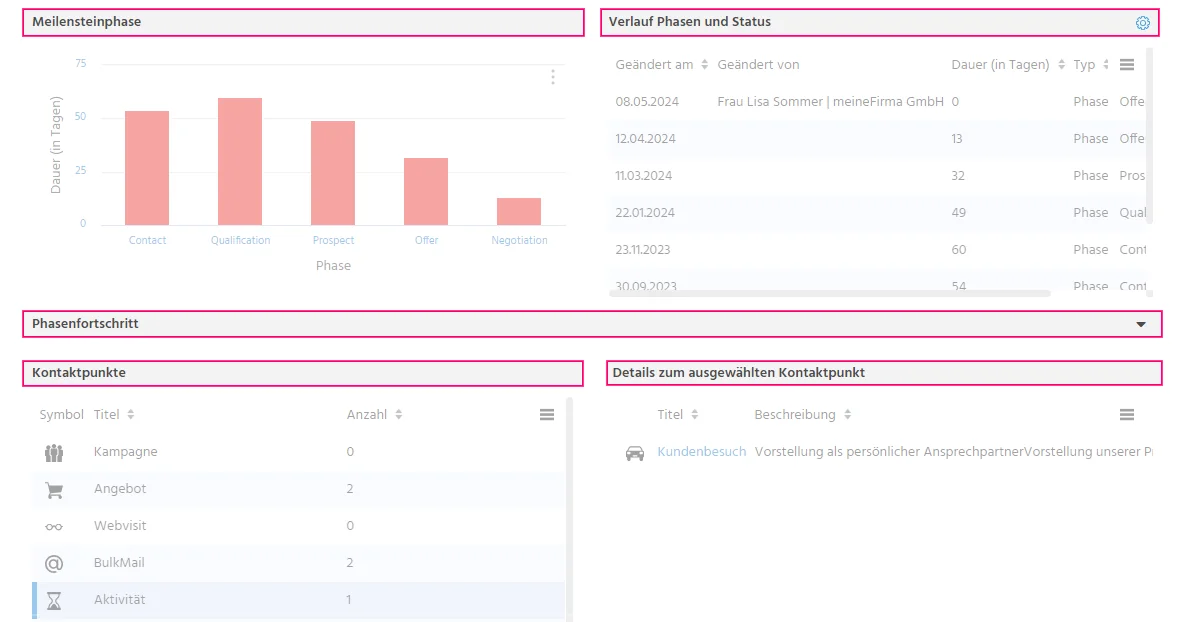This screenshot has height=622, width=1184.
Task: Sort Details table by Beschreibung arrows
Action: point(847,414)
